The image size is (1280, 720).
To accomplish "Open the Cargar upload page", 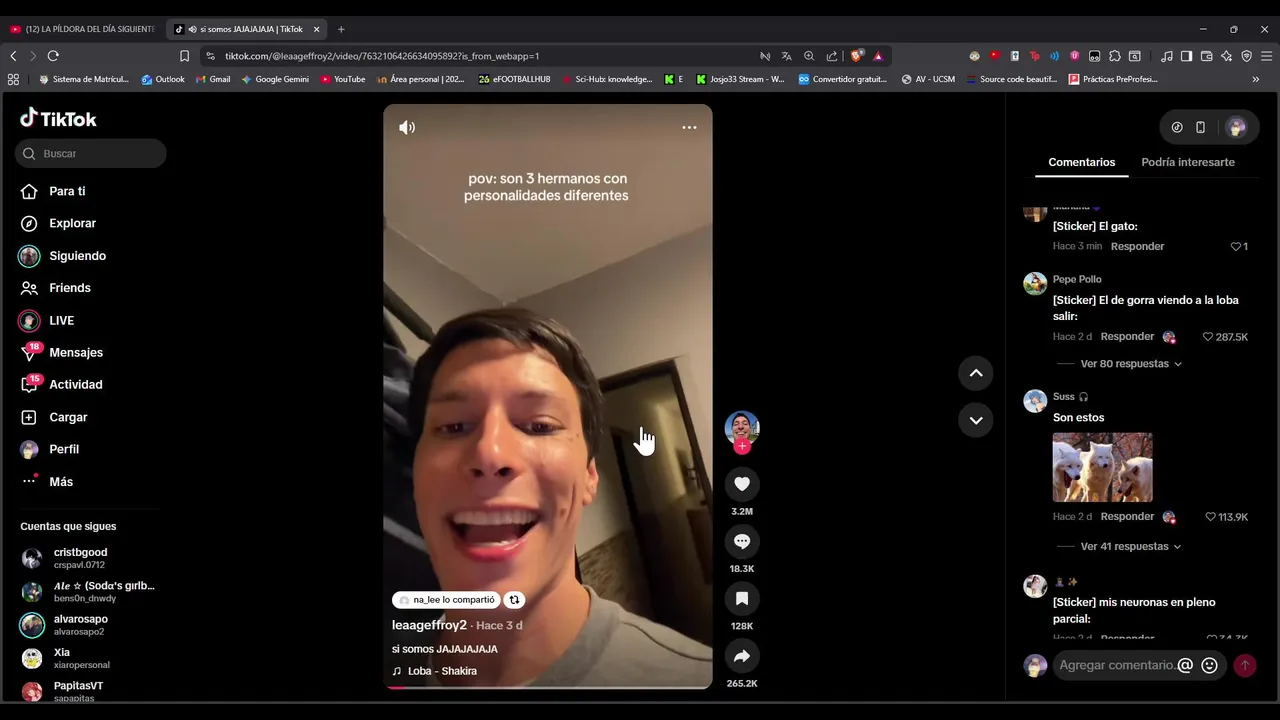I will click(x=54, y=417).
